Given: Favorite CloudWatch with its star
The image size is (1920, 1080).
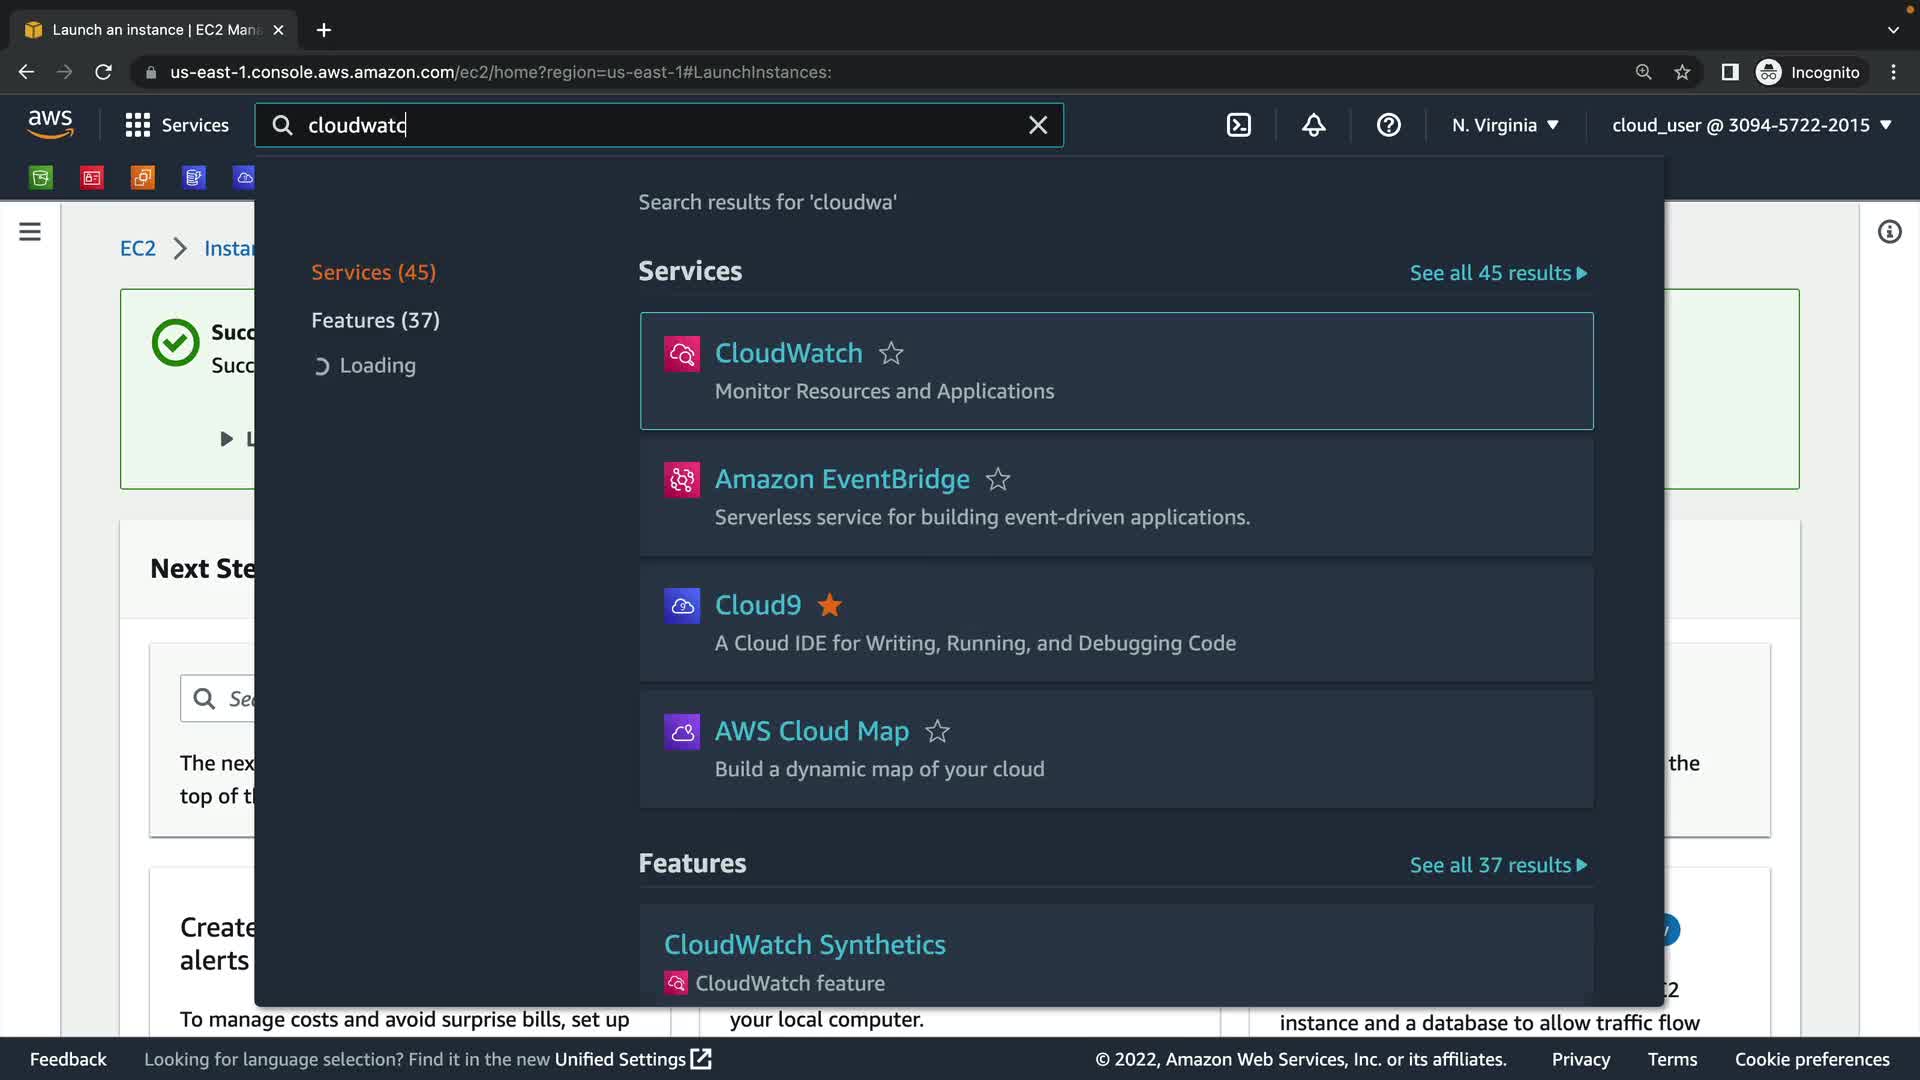Looking at the screenshot, I should tap(890, 353).
